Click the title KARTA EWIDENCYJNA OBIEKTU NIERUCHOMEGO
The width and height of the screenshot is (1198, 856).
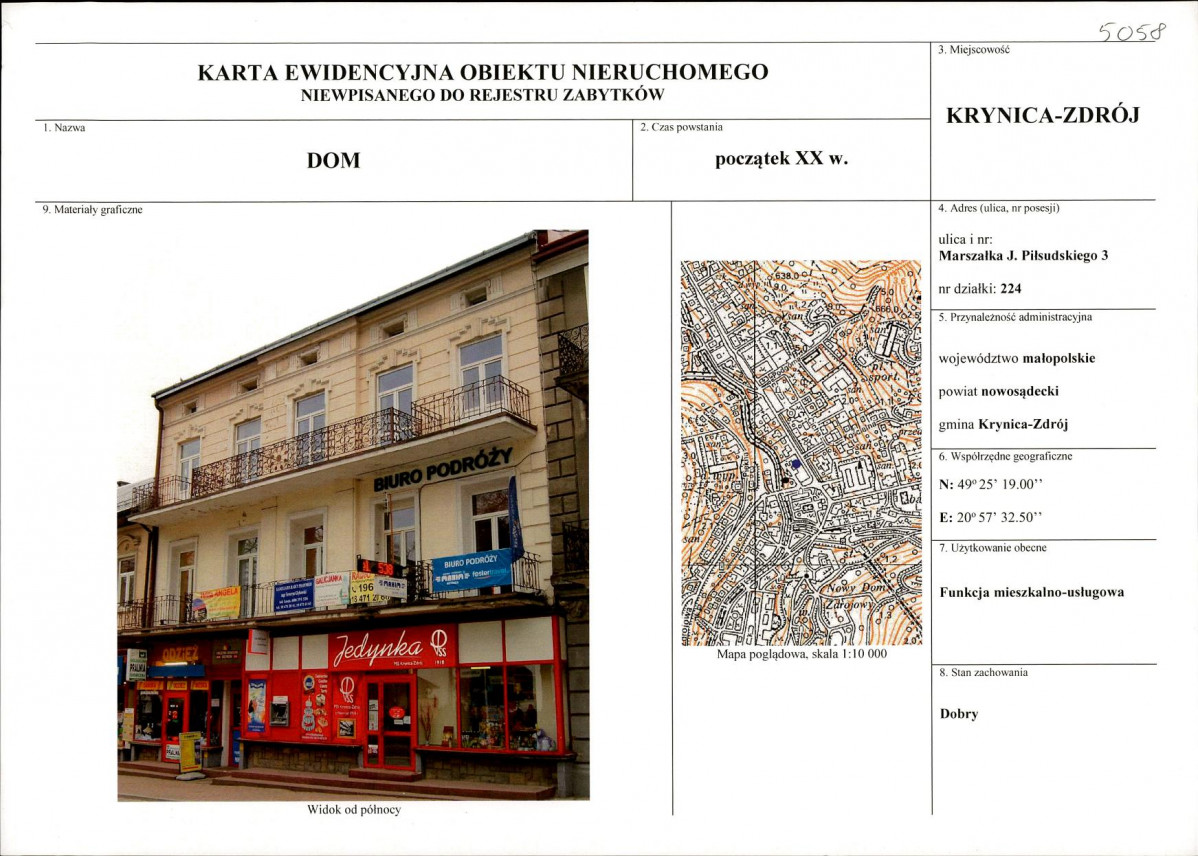[x=483, y=73]
